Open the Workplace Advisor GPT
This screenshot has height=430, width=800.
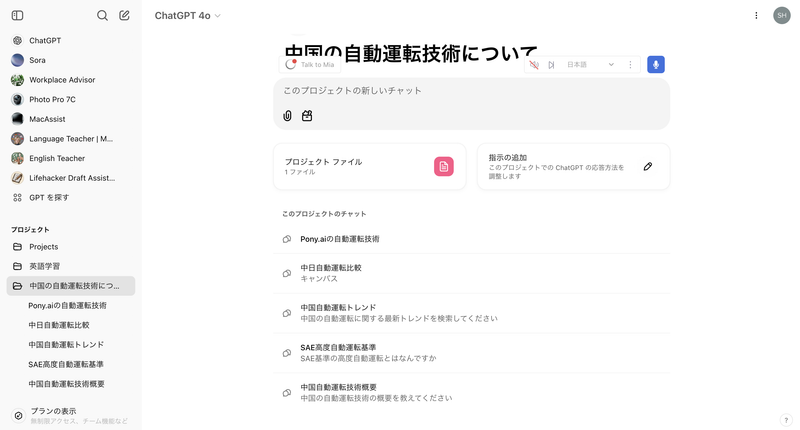71,80
